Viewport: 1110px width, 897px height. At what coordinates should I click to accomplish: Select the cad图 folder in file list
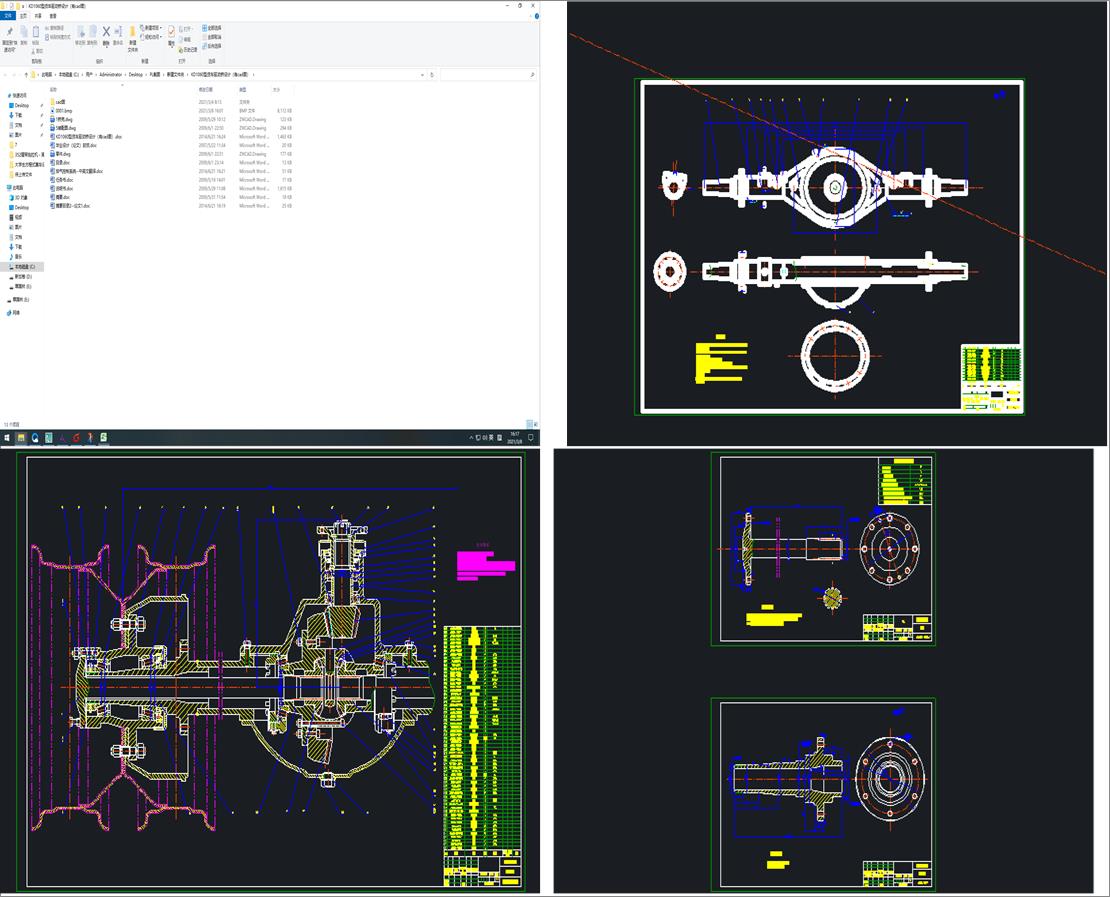click(x=60, y=102)
